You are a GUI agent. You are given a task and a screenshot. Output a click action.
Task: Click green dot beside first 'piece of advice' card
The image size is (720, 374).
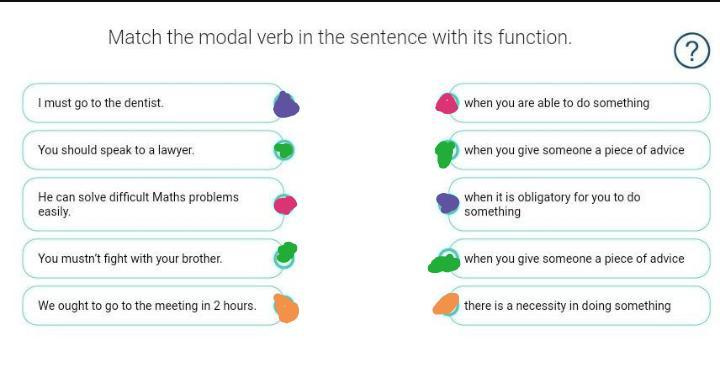pos(445,153)
